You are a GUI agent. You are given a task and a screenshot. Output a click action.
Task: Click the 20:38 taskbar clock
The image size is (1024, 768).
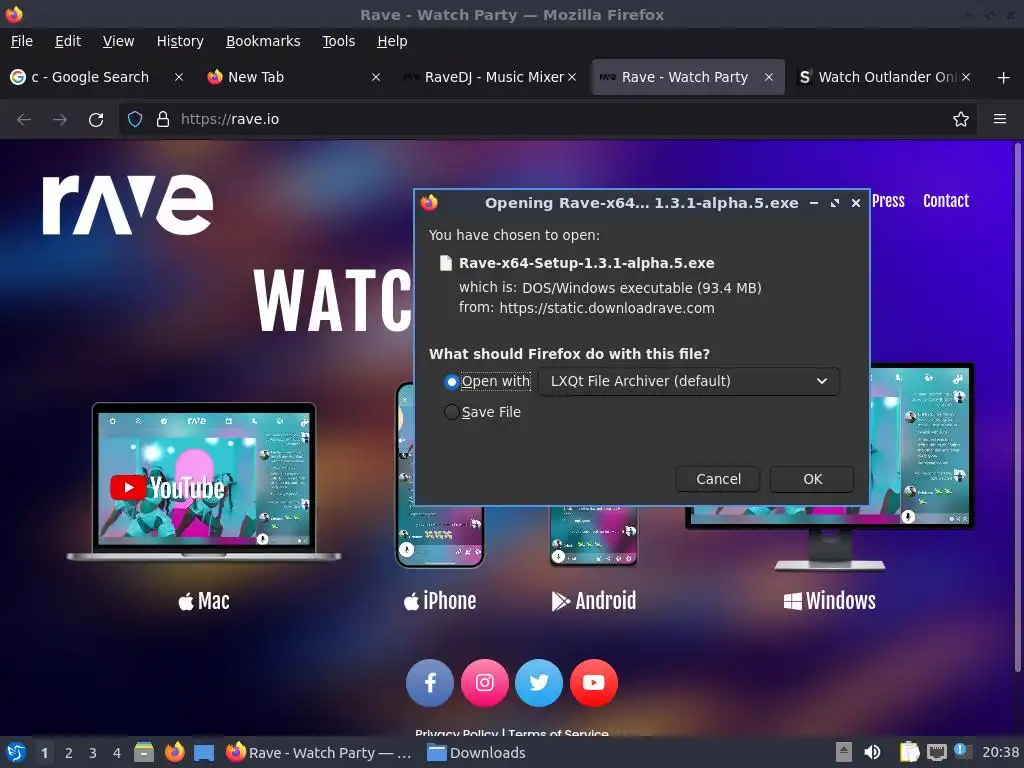point(1000,753)
